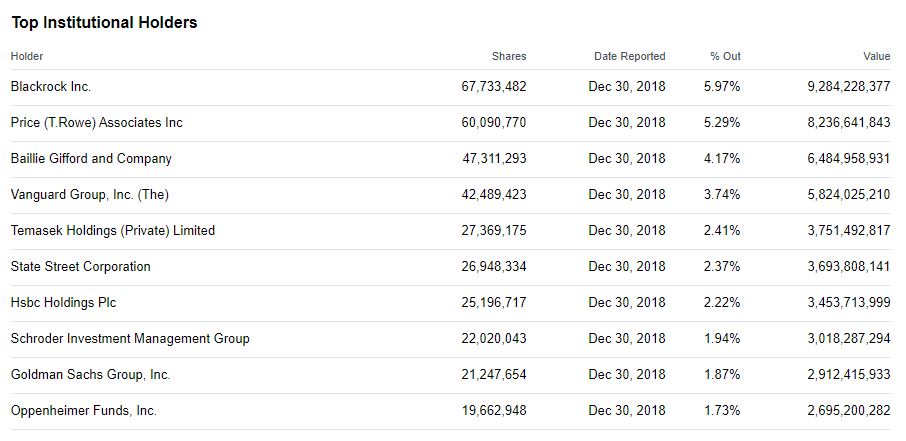Open Baillie Gifford and Company holder
906x441 pixels.
[x=91, y=159]
